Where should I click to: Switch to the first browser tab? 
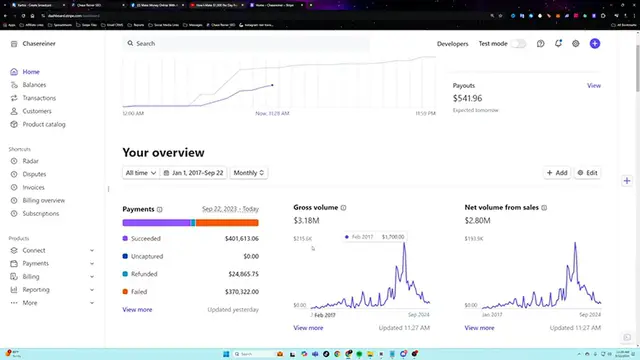click(39, 5)
